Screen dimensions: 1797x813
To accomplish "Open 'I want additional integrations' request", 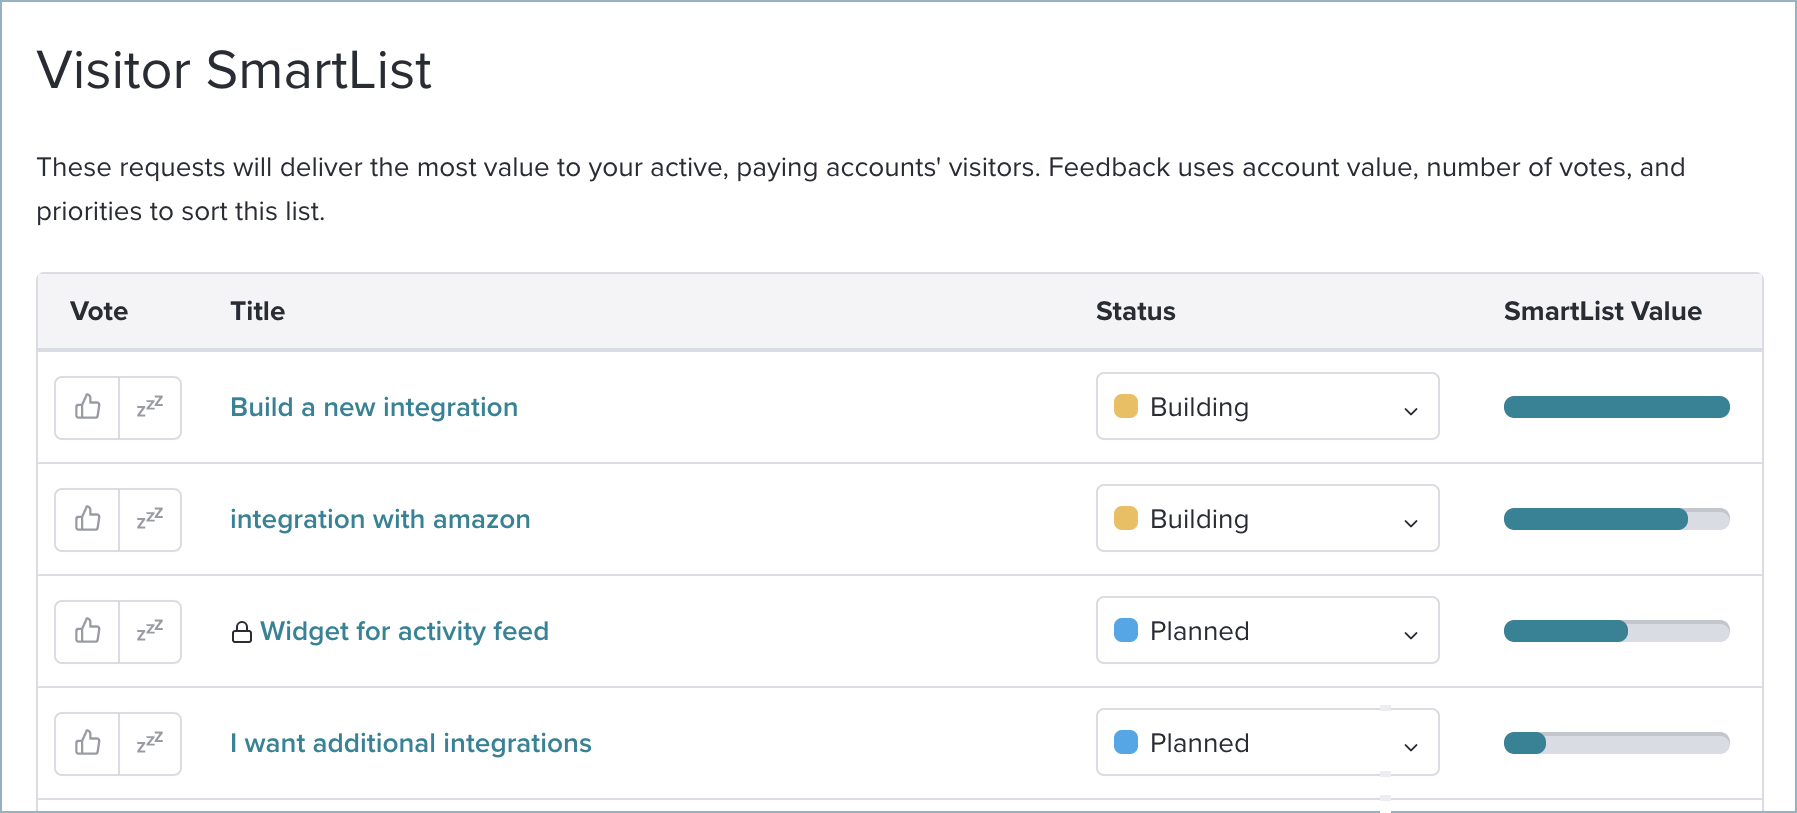I will (x=411, y=743).
